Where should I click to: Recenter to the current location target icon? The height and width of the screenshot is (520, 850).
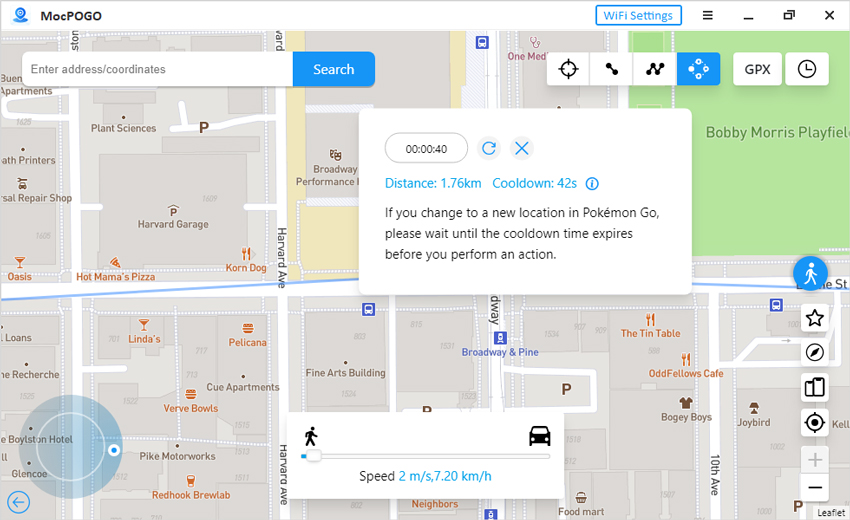point(814,422)
